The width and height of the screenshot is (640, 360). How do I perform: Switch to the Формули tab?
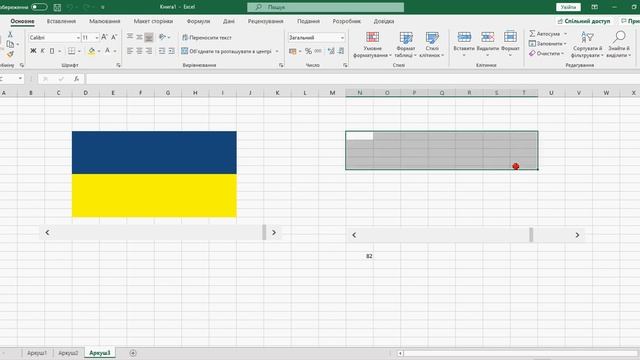(198, 21)
